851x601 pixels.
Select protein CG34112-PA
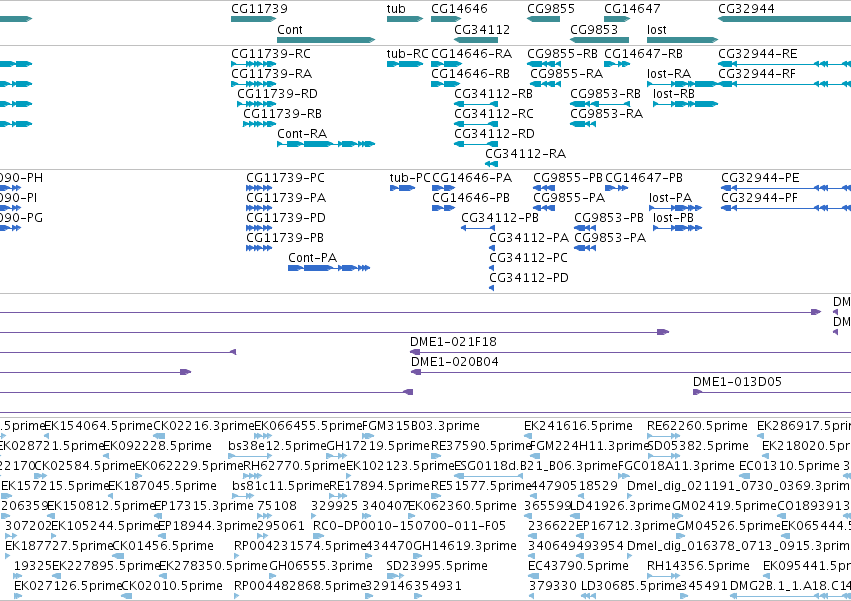tap(492, 248)
